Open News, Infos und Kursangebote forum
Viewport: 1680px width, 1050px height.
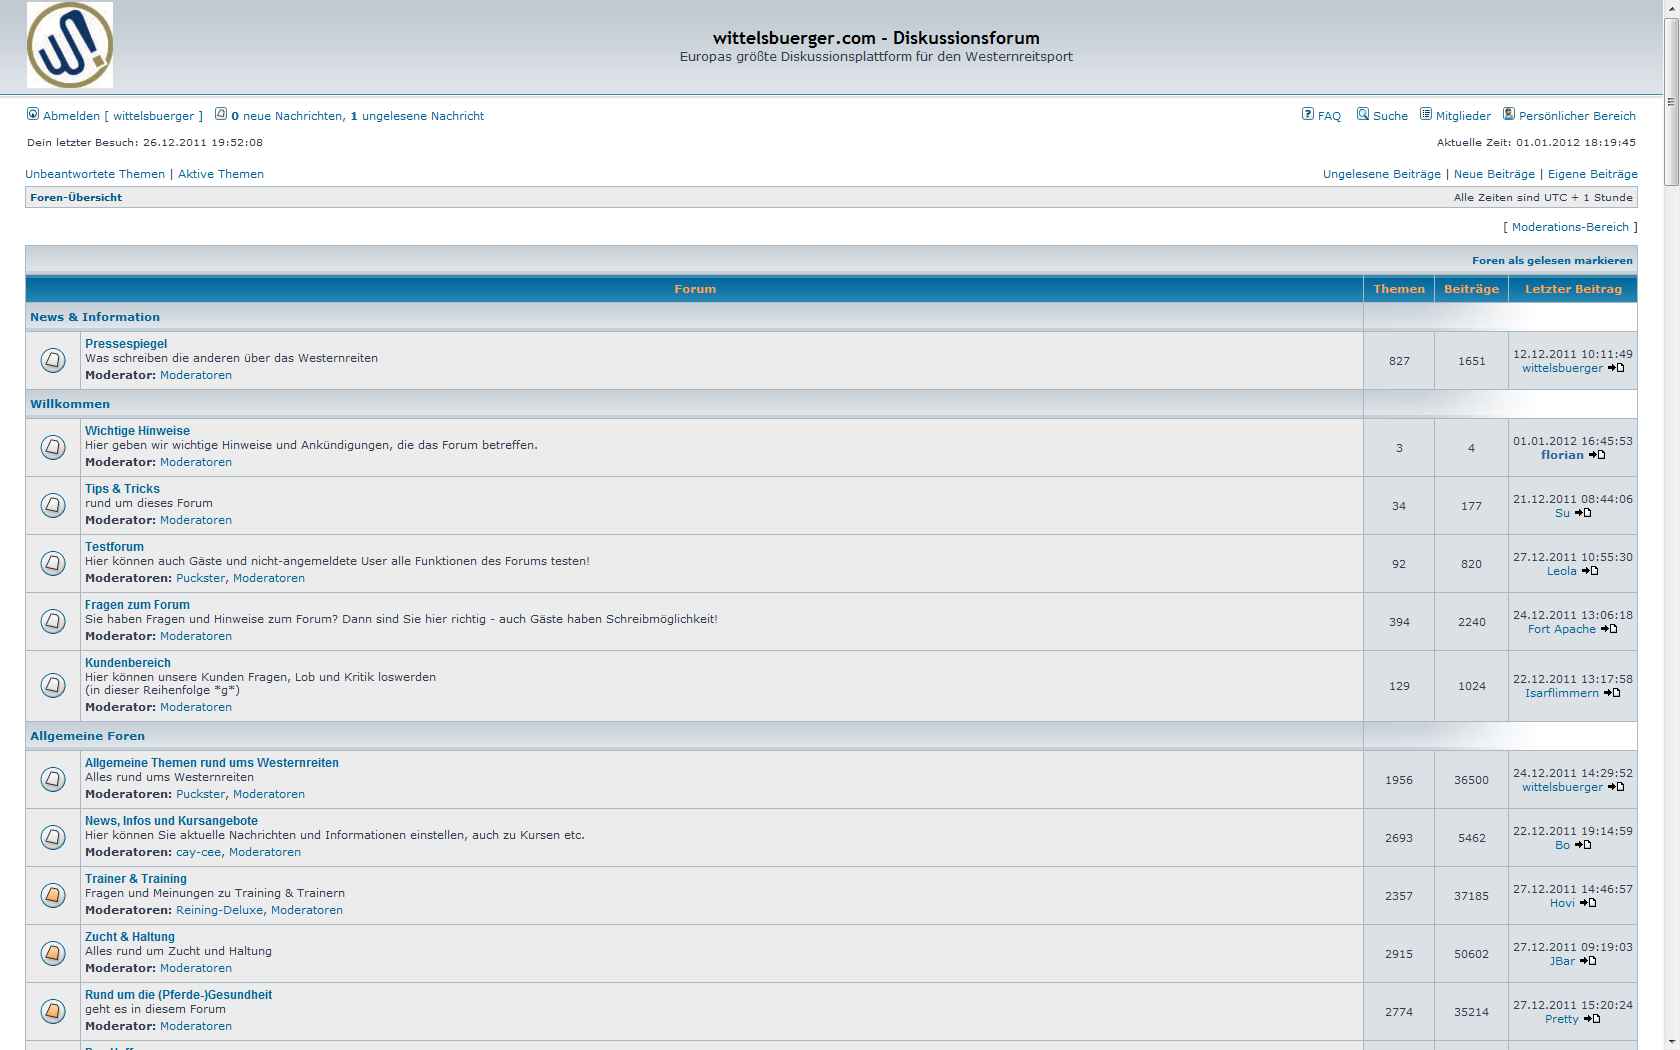(x=171, y=821)
